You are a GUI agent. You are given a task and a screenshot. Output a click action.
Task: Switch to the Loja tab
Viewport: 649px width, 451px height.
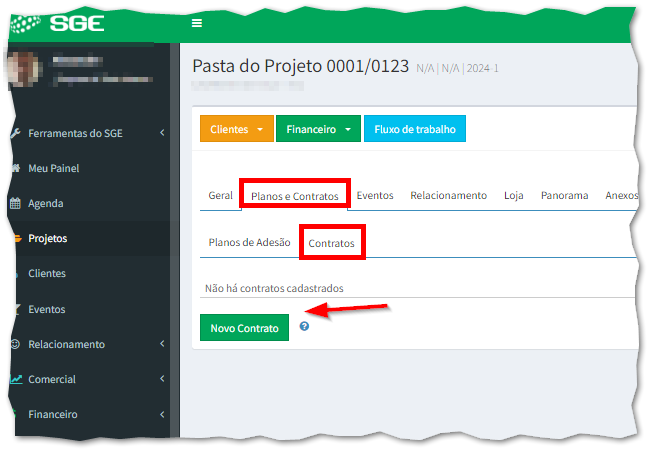514,195
